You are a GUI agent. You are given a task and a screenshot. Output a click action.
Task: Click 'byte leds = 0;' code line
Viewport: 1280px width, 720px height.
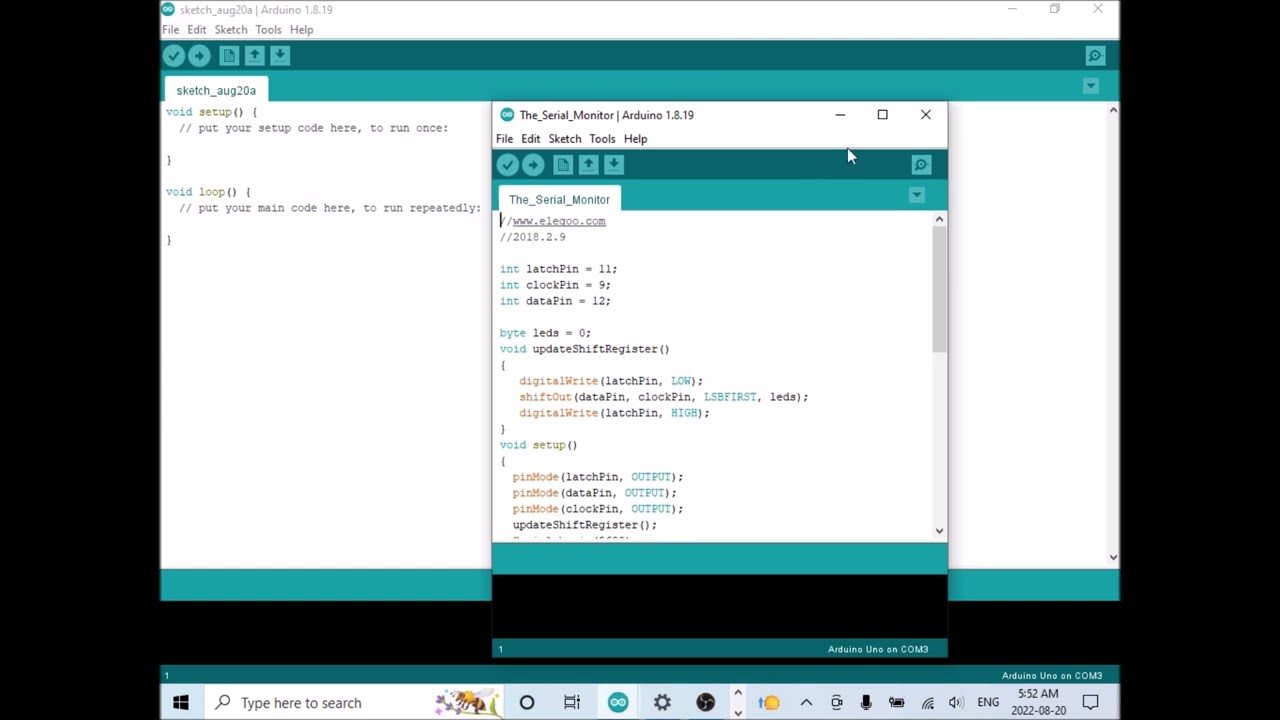[x=545, y=333]
